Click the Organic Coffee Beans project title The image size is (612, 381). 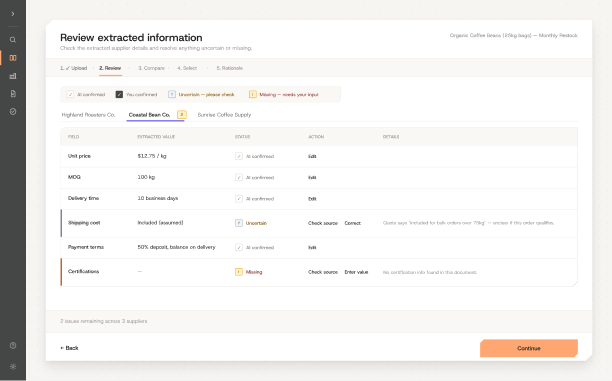pos(513,36)
